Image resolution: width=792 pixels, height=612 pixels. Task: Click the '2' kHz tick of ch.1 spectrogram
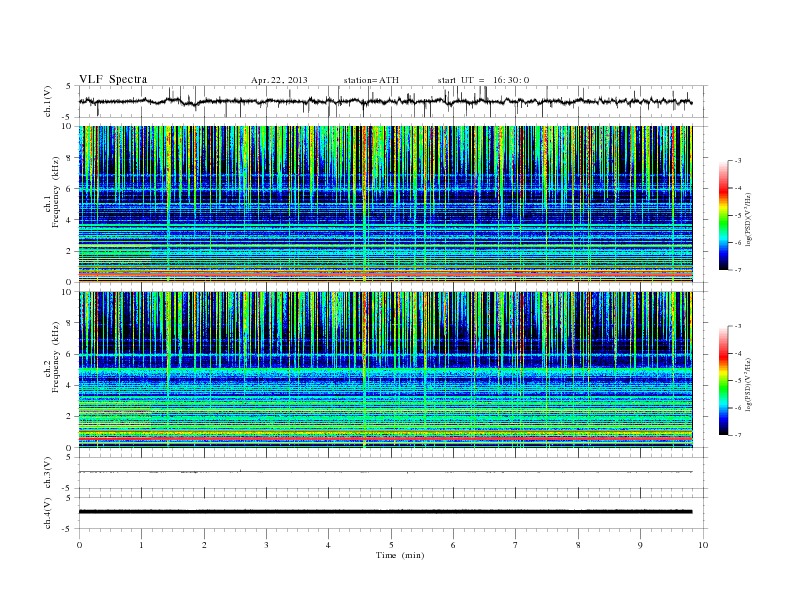pyautogui.click(x=70, y=251)
